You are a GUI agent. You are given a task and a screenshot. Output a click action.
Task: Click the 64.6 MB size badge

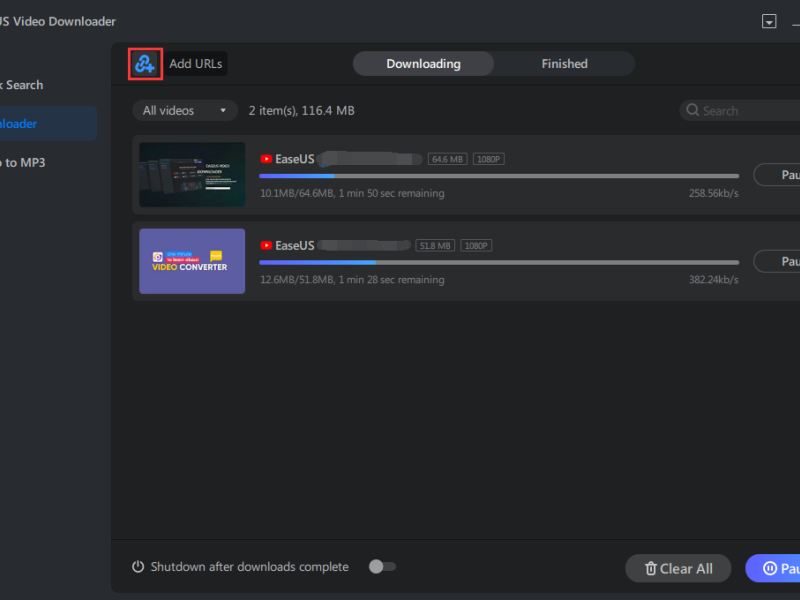click(447, 159)
